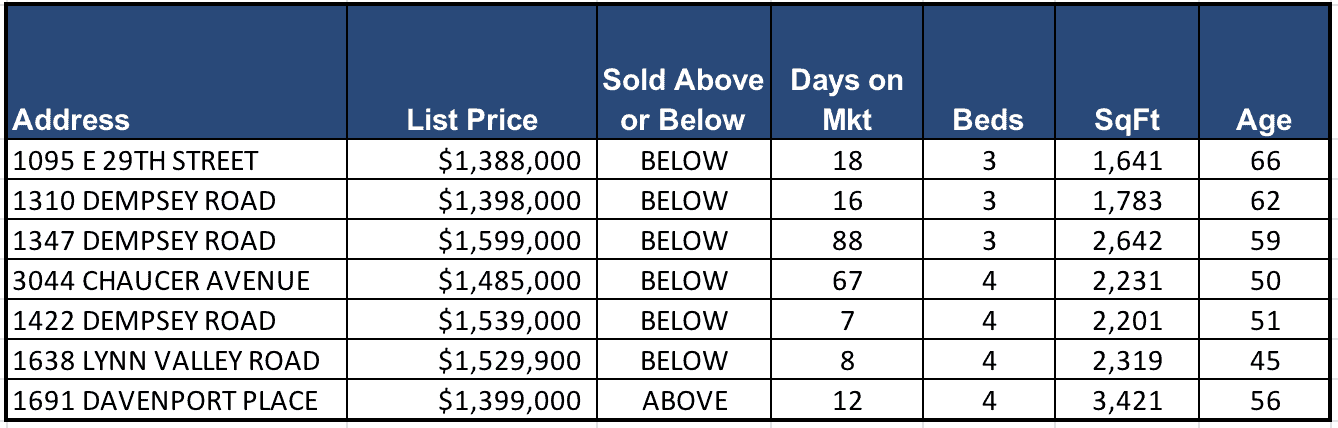Click the $1,529,900 list price cell

pyautogui.click(x=509, y=361)
